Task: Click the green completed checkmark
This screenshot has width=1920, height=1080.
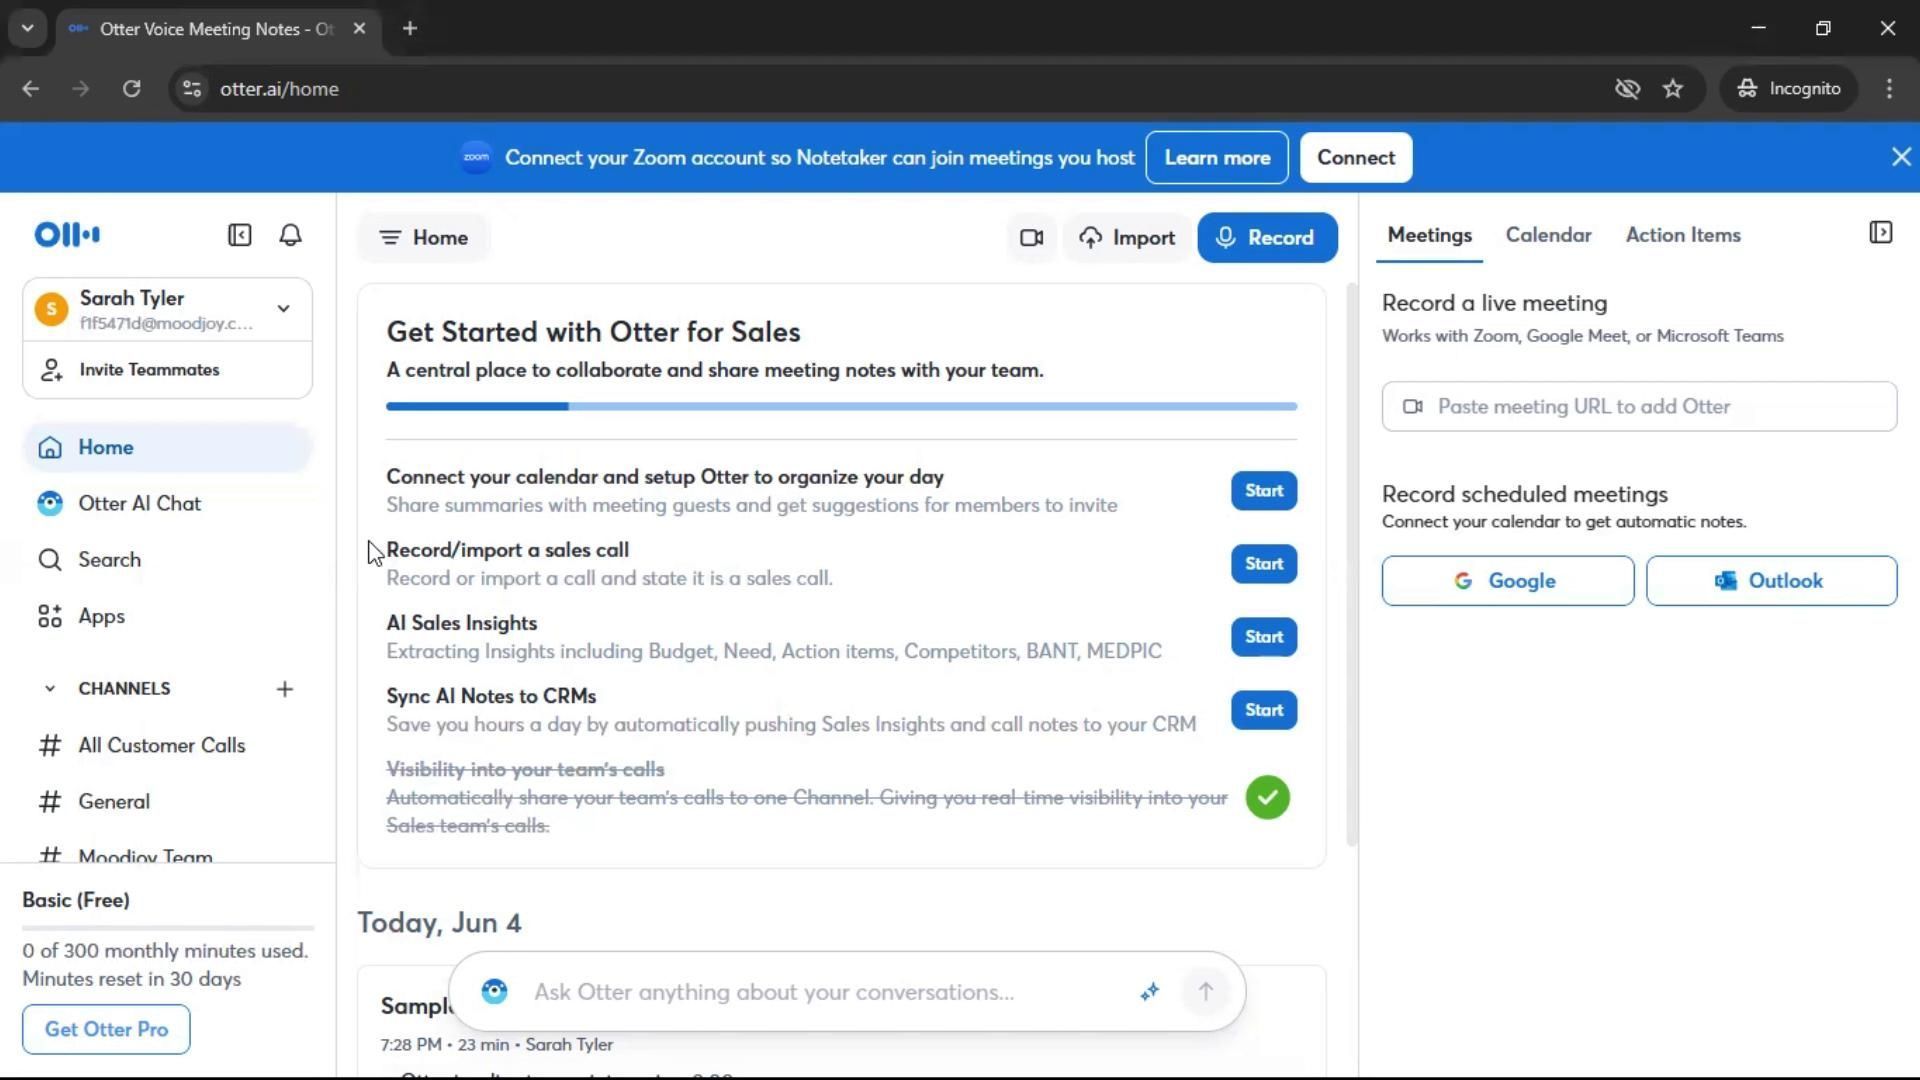Action: pos(1267,798)
